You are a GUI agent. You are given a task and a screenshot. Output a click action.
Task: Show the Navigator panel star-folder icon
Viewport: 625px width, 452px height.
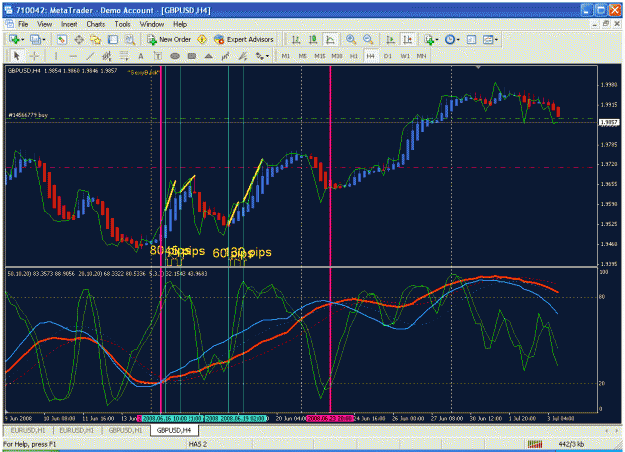pos(96,39)
